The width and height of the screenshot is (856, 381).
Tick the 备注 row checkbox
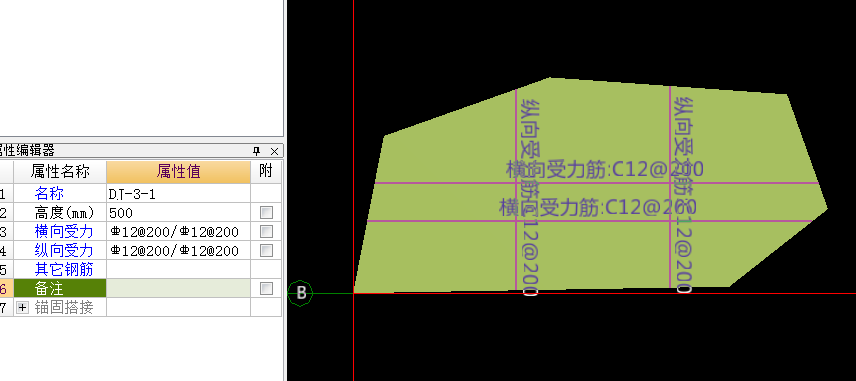coord(266,289)
